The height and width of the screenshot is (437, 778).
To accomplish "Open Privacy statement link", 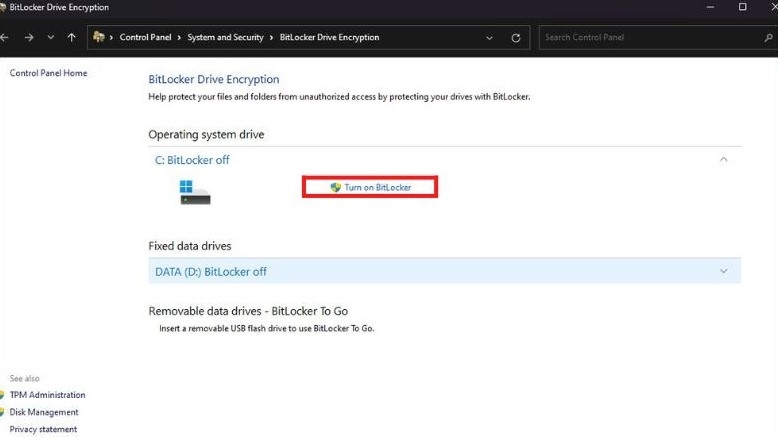I will pos(43,429).
